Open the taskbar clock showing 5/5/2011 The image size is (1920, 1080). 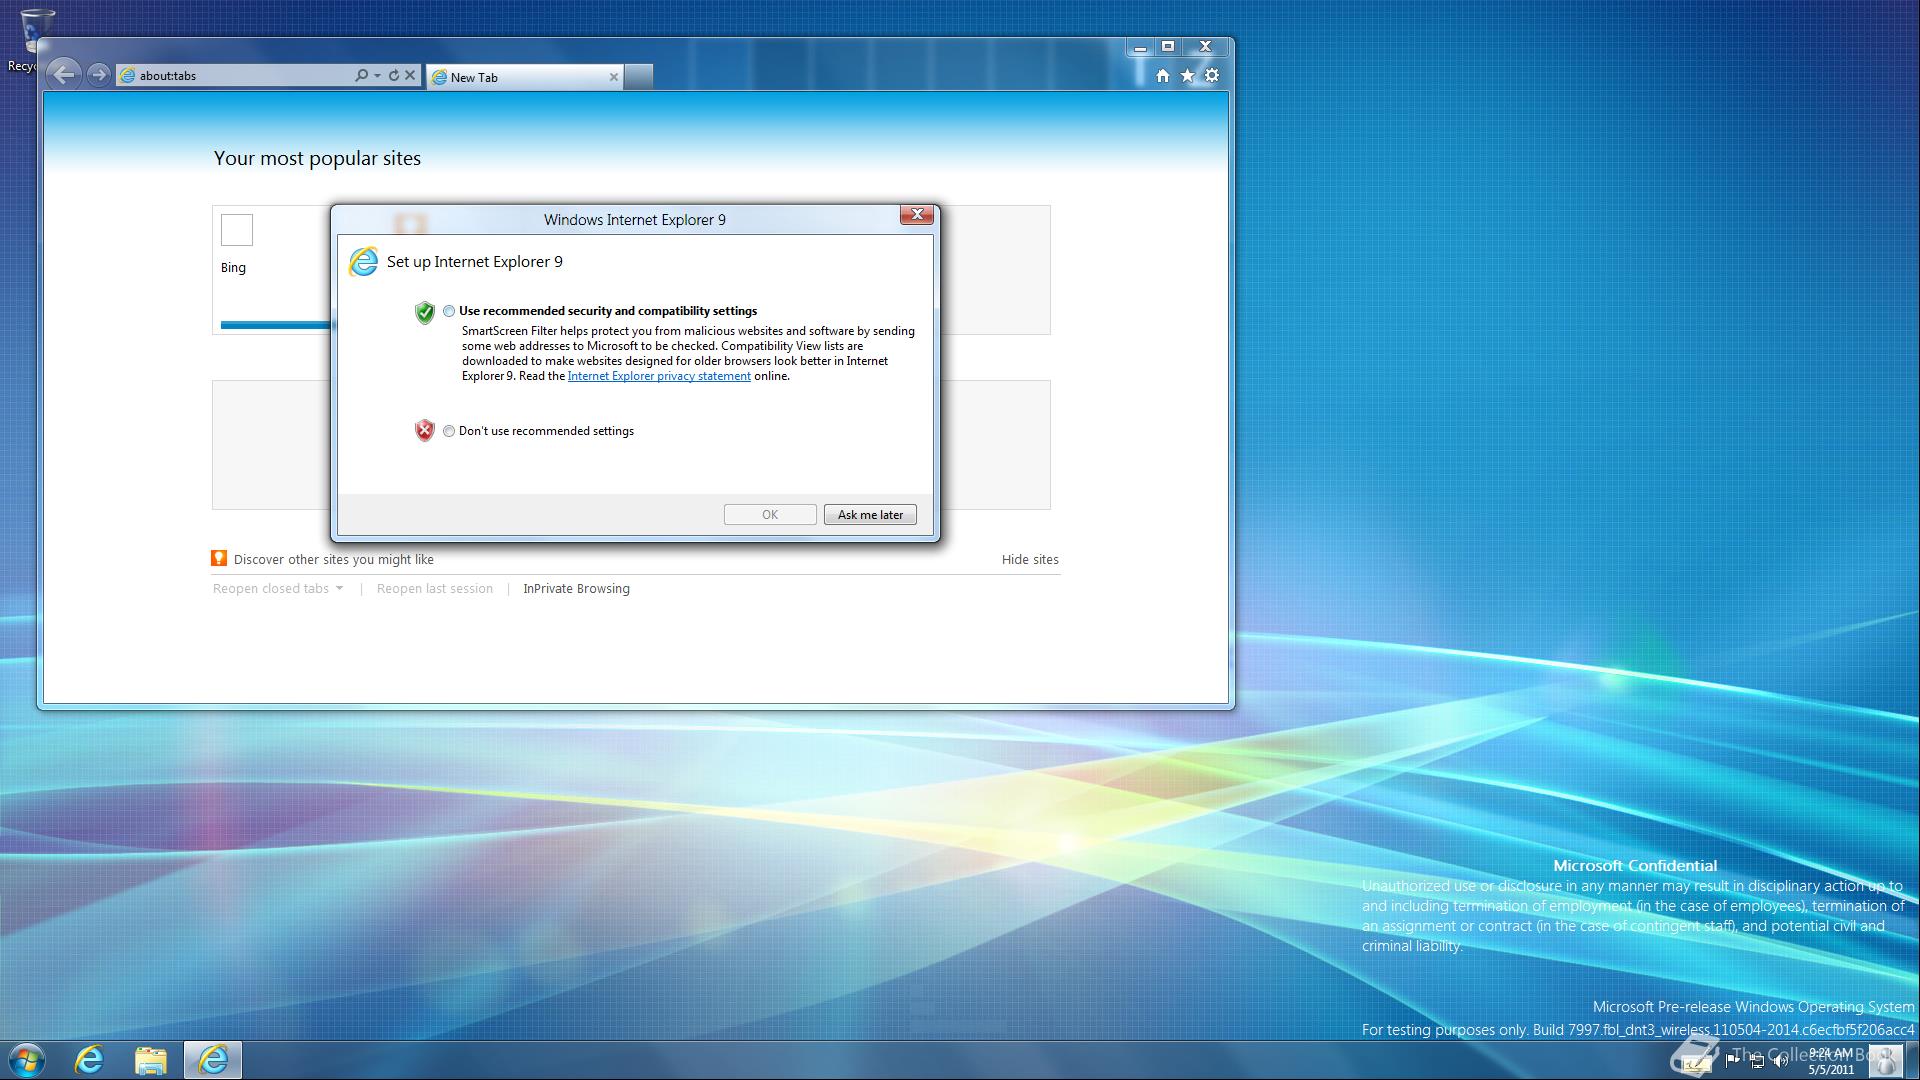point(1831,1061)
